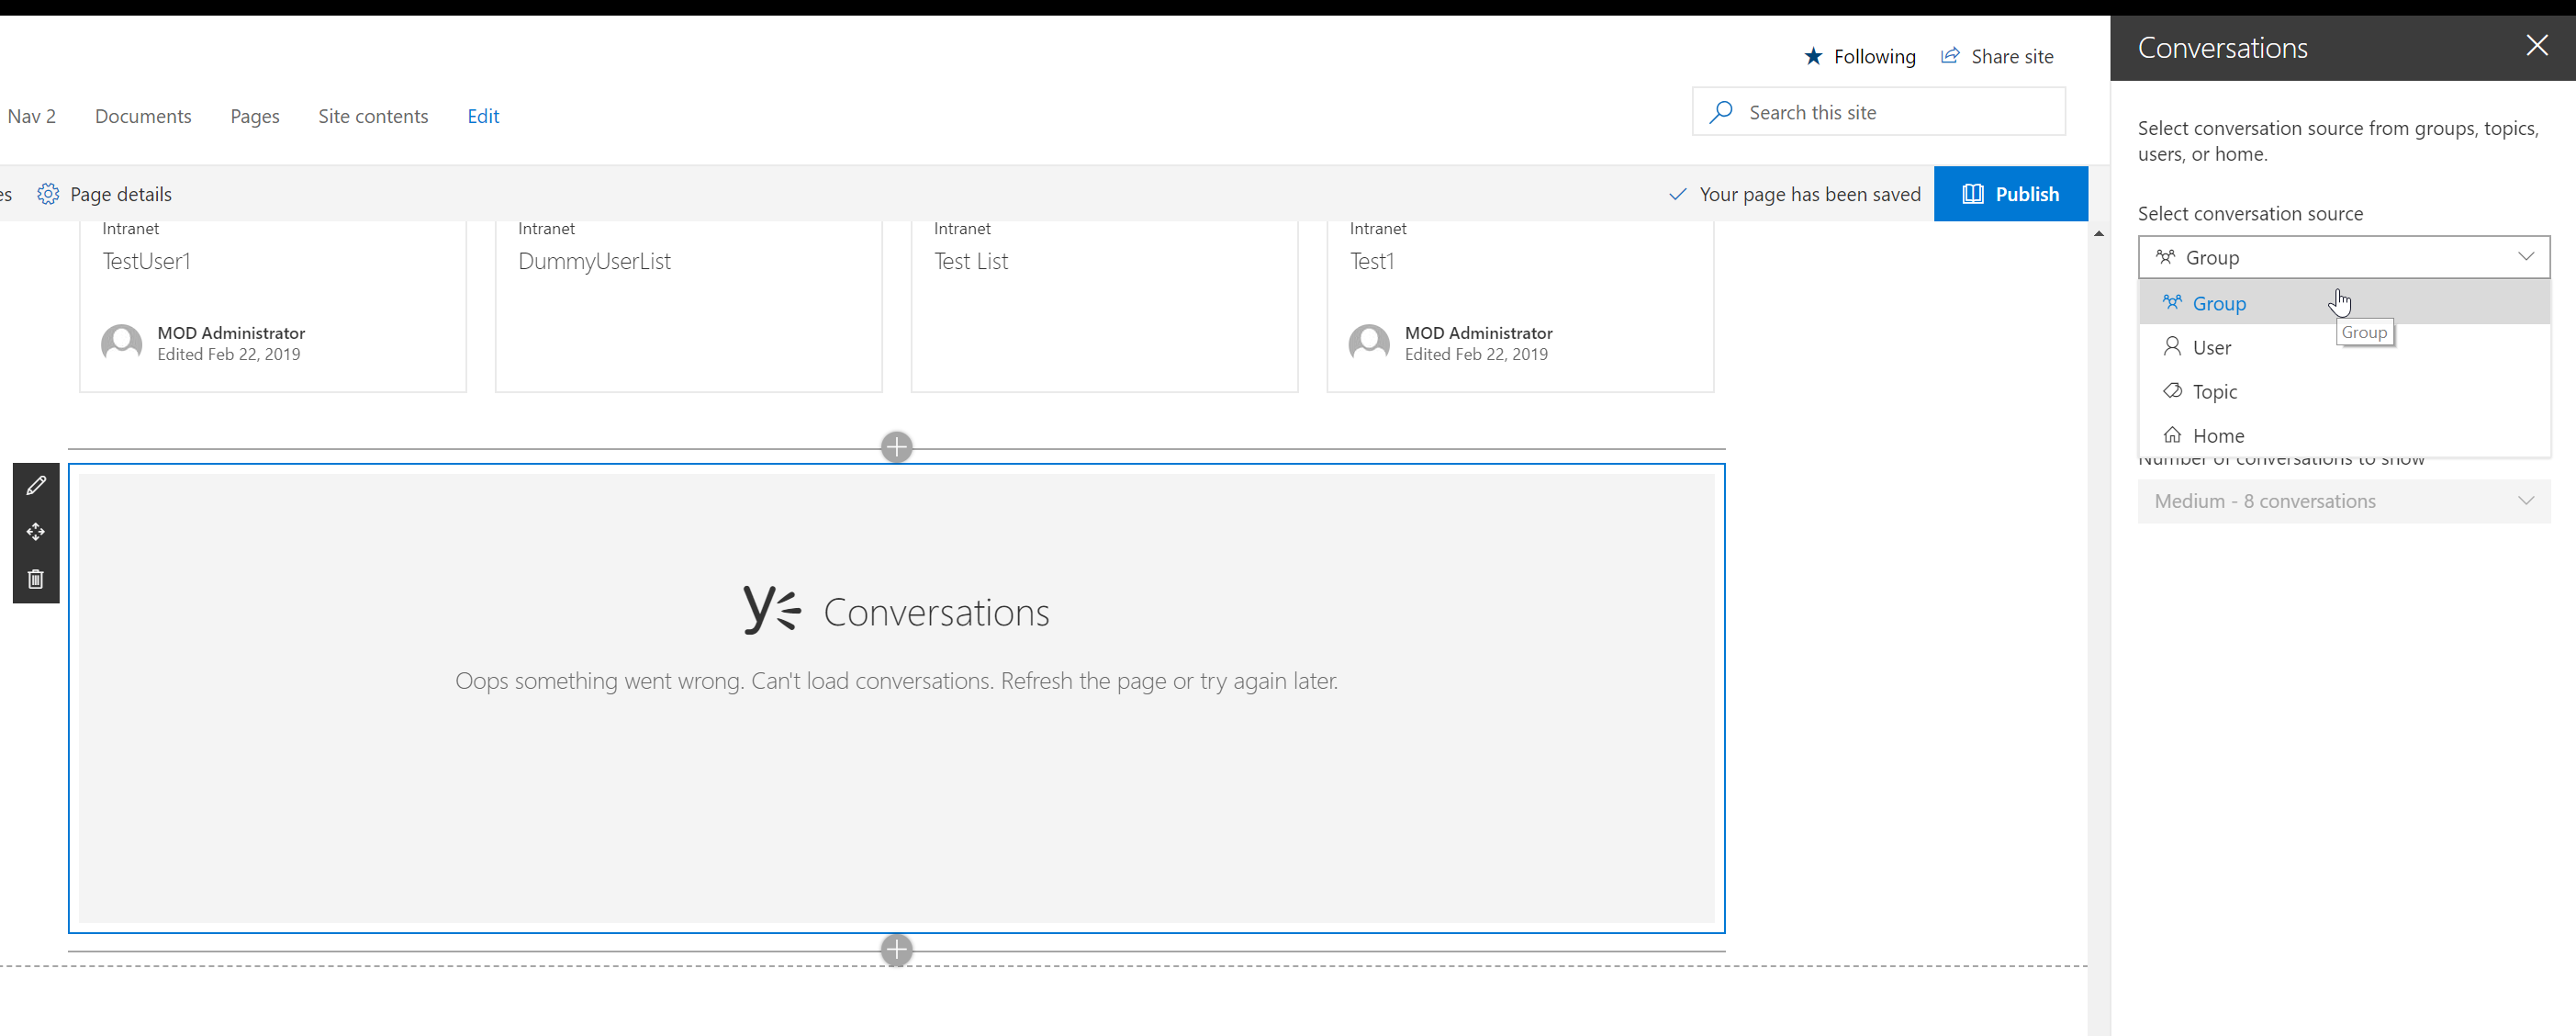This screenshot has width=2576, height=1036.
Task: Click the move web part icon
Action: pyautogui.click(x=36, y=532)
